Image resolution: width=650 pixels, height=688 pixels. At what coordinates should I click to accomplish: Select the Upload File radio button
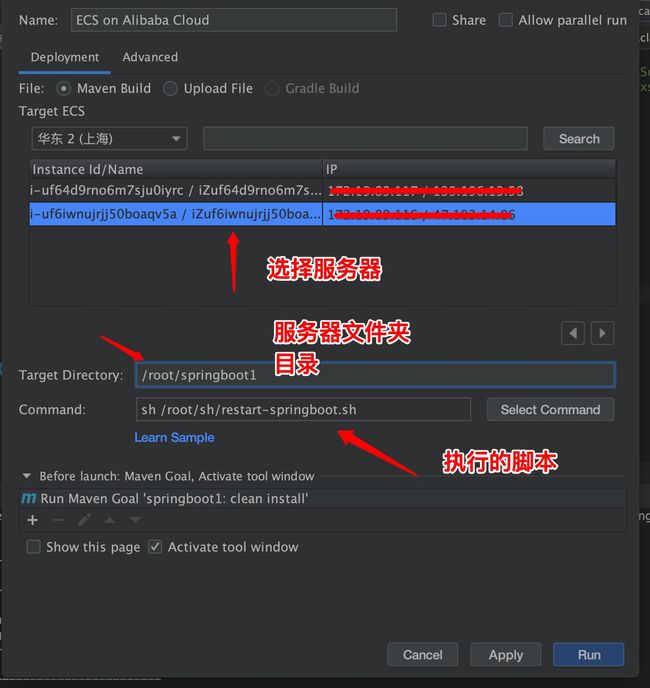pyautogui.click(x=170, y=89)
